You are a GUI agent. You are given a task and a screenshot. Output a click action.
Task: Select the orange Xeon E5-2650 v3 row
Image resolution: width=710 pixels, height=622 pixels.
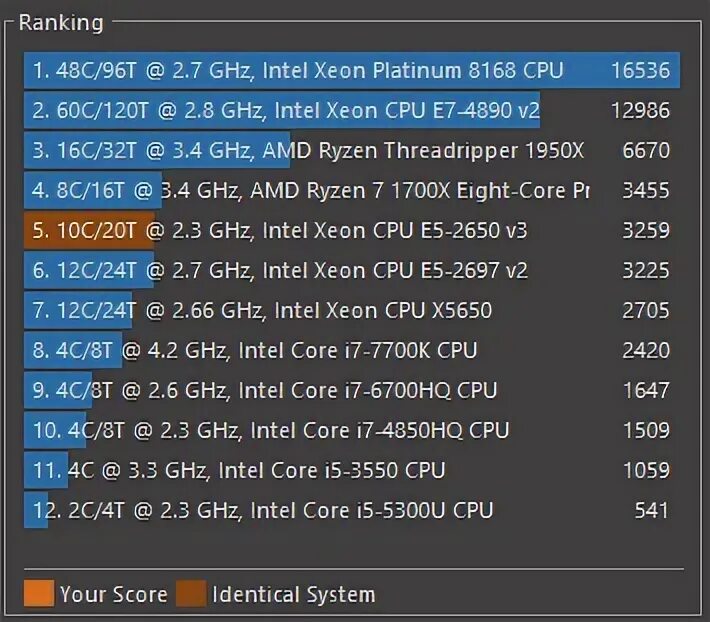pos(352,230)
